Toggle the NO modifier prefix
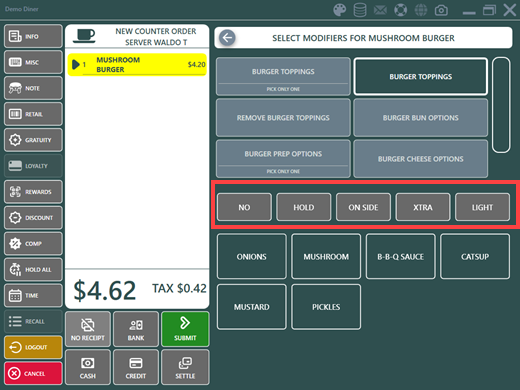This screenshot has height=390, width=520. (x=244, y=207)
